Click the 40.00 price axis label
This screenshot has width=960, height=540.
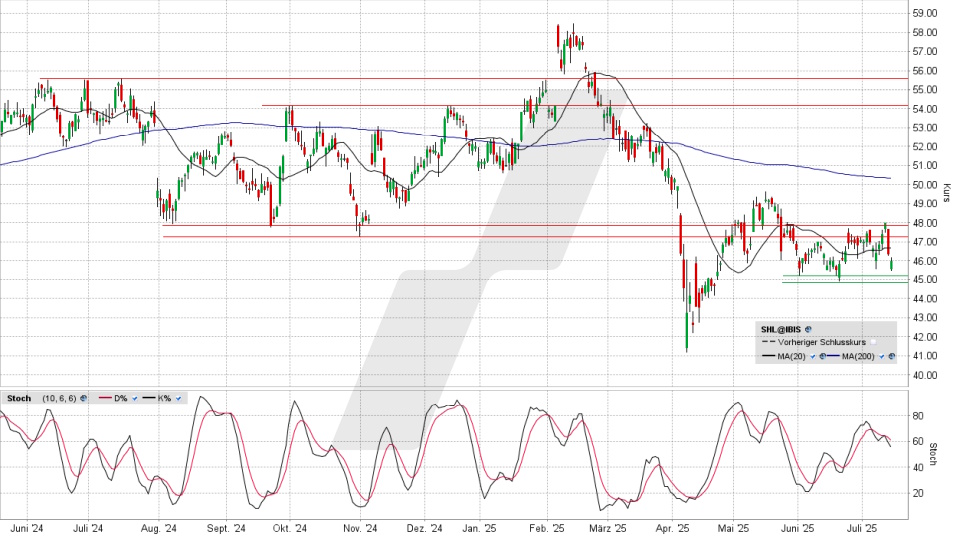point(924,375)
